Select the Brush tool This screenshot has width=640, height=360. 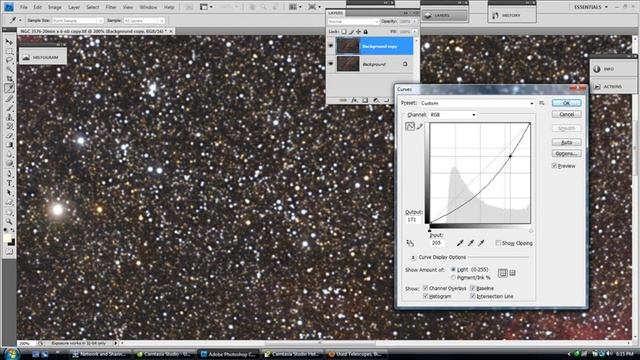point(9,108)
